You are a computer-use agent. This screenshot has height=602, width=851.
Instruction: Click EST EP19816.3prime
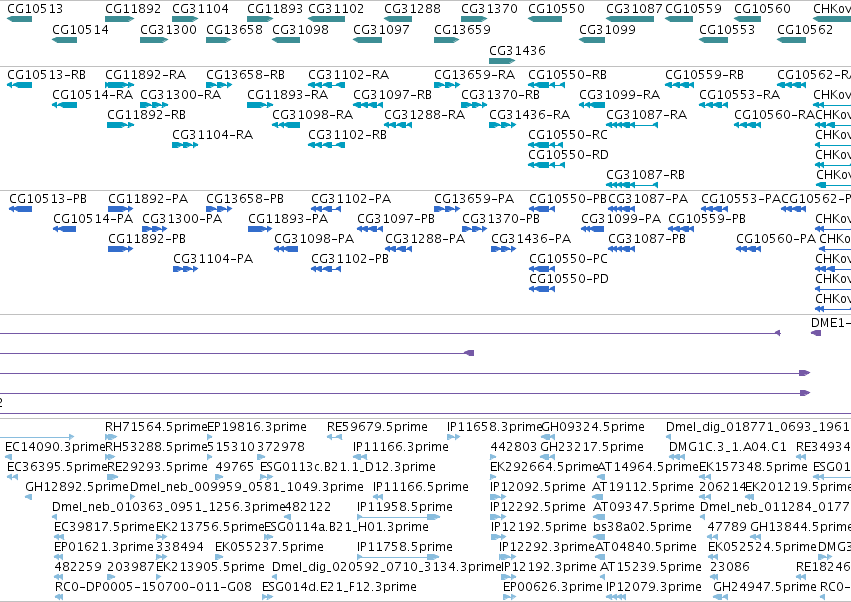pyautogui.click(x=257, y=427)
